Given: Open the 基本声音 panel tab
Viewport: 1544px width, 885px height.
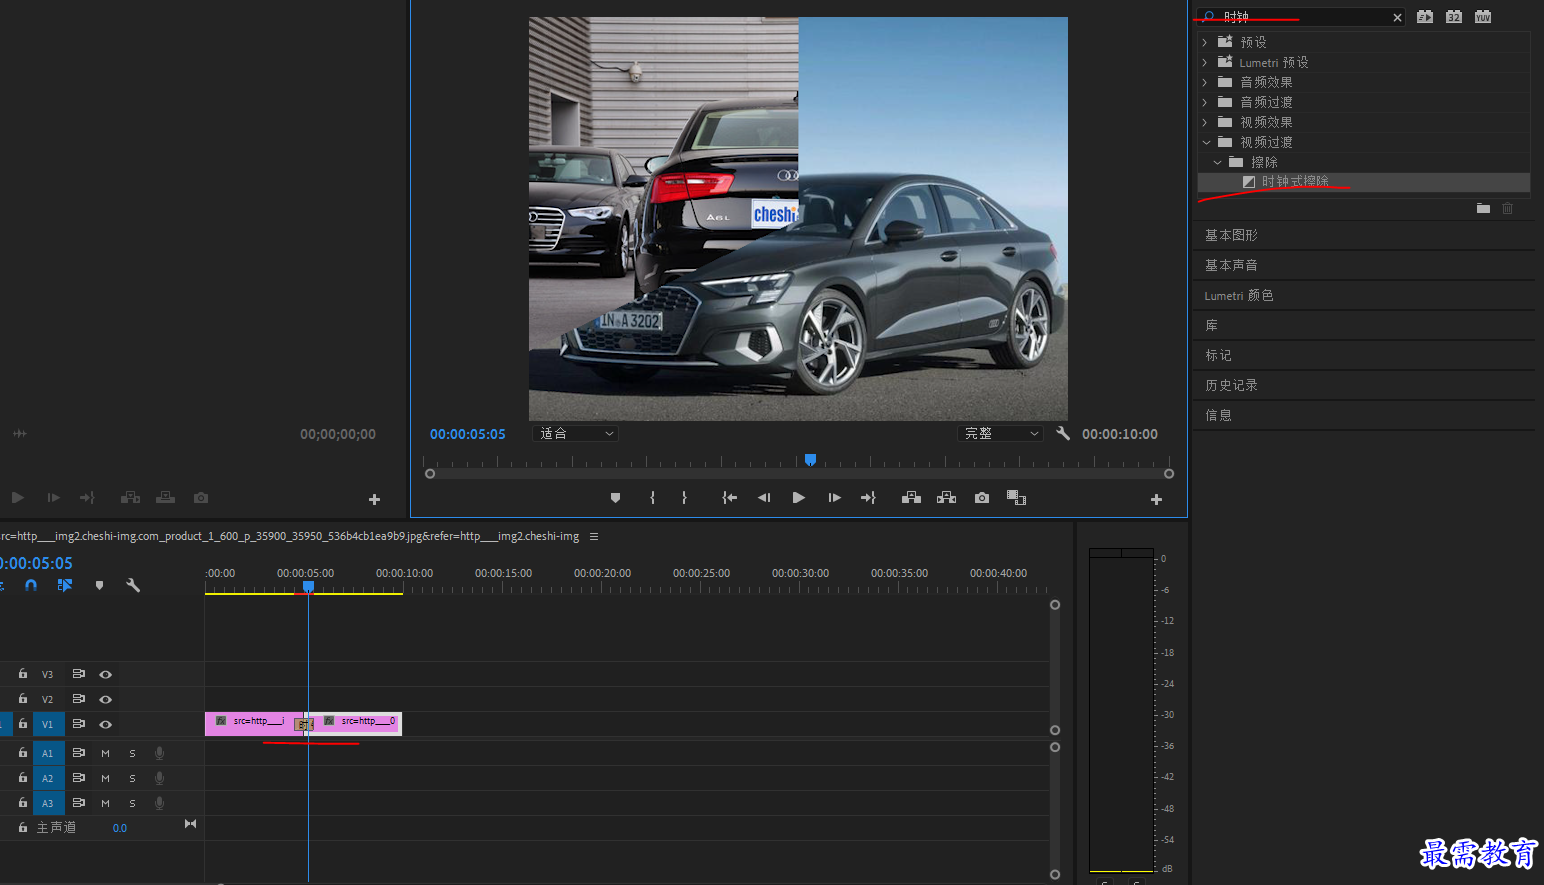Looking at the screenshot, I should click(1231, 265).
